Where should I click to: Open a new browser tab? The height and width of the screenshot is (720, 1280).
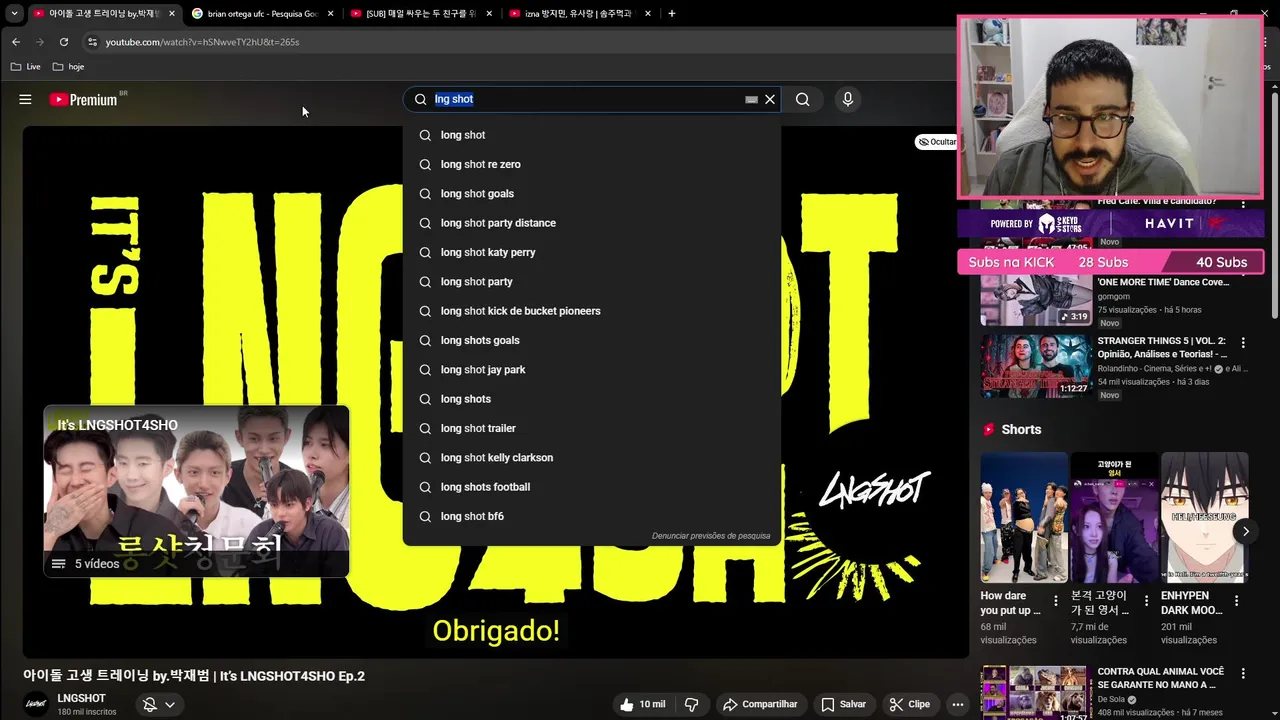click(x=671, y=14)
